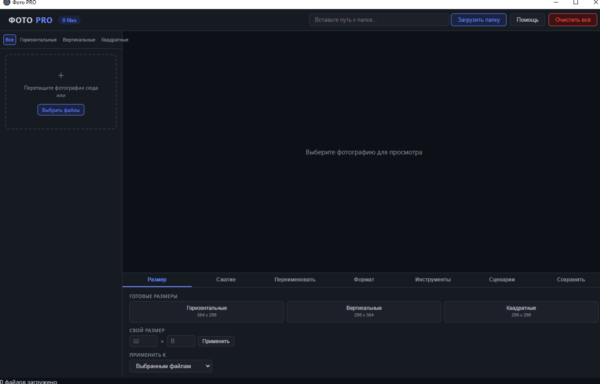Screen dimensions: 600x384
Task: Choose the Вертикальные 256 x 384 preset
Action: (x=364, y=311)
